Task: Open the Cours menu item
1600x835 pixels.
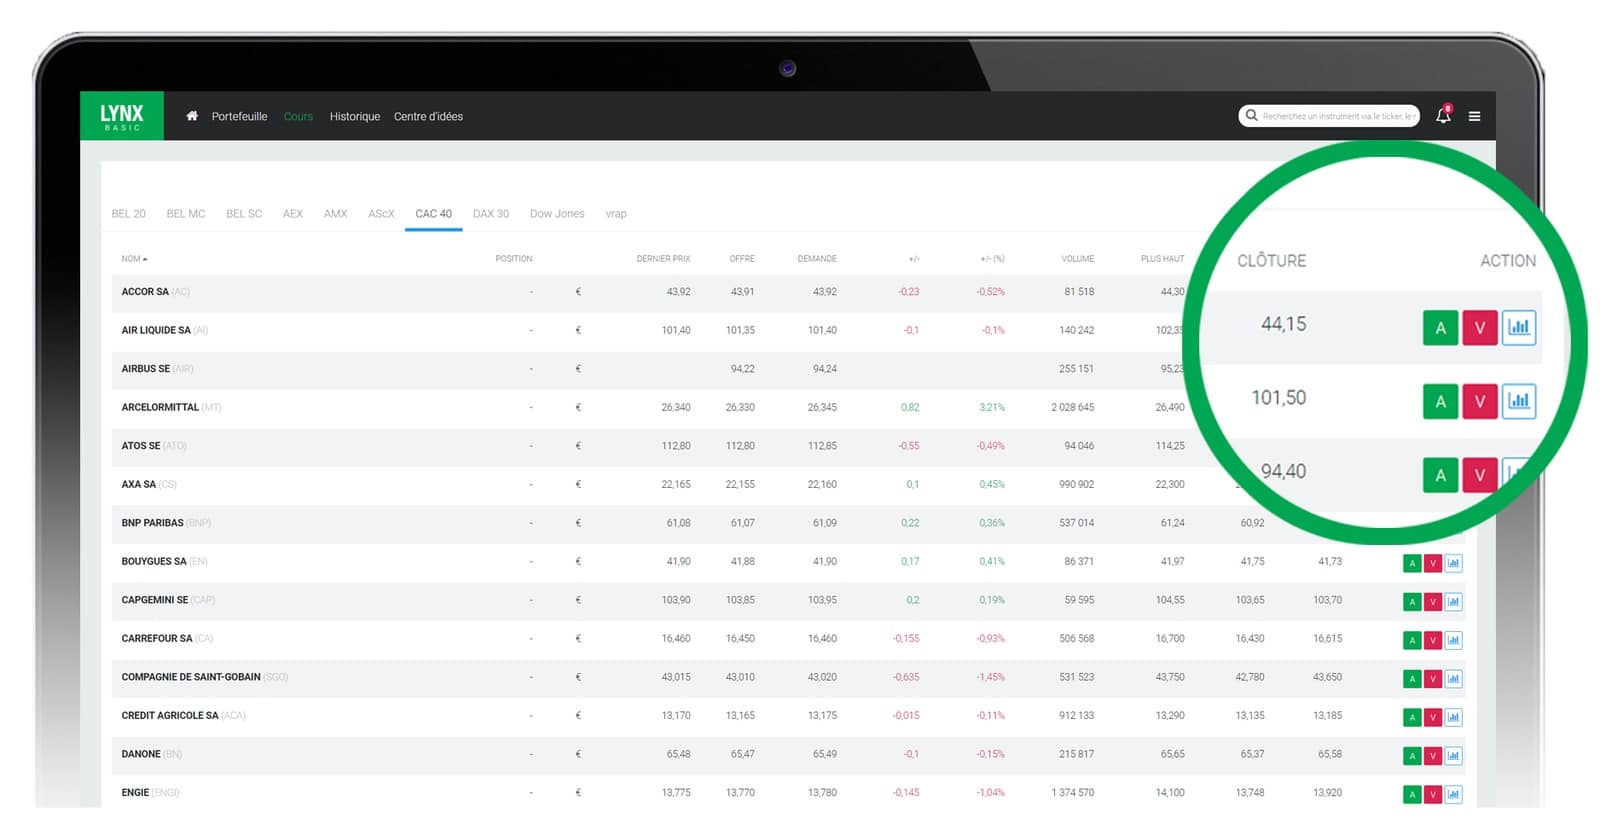Action: pos(298,116)
